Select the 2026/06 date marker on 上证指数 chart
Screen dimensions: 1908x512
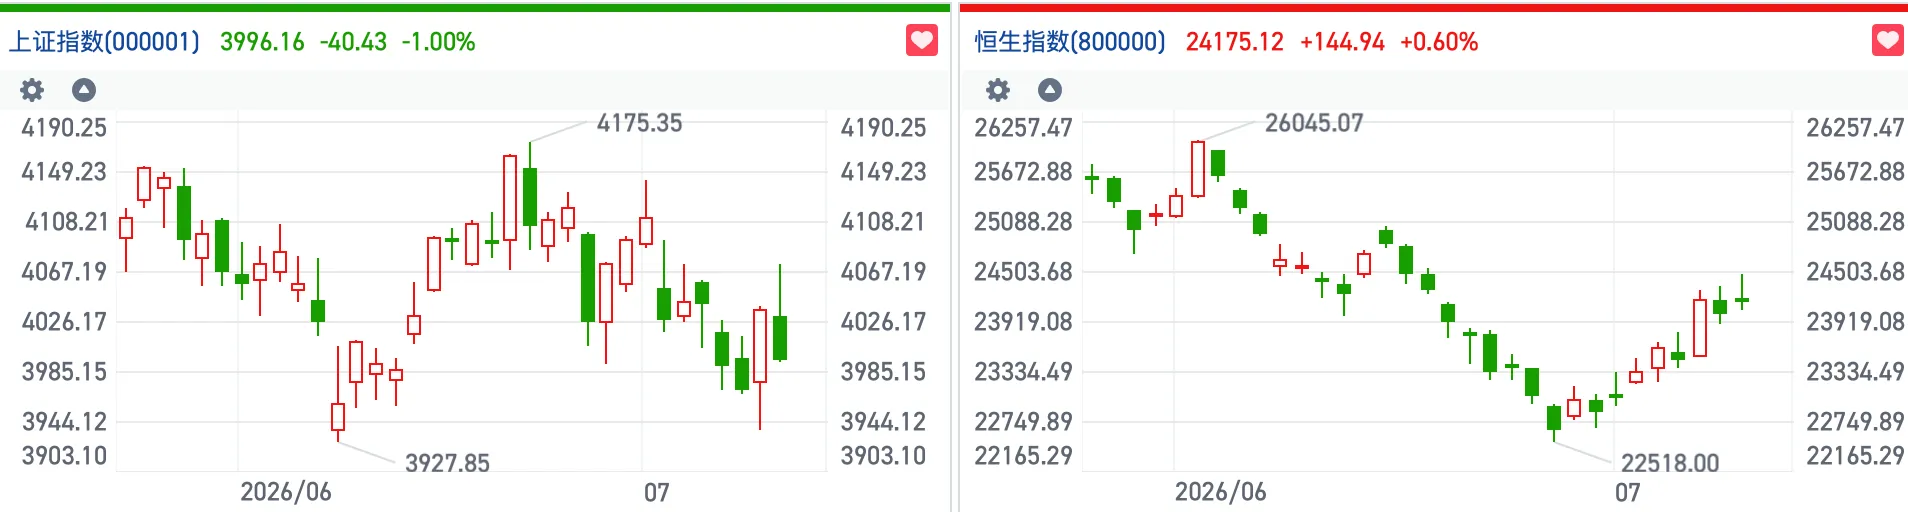286,492
